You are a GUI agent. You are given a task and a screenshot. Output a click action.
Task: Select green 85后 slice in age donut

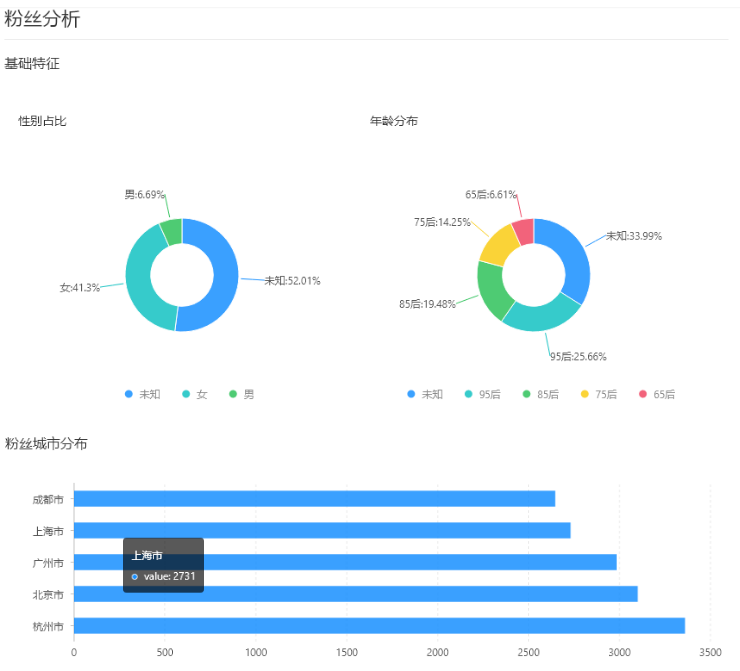pos(491,289)
